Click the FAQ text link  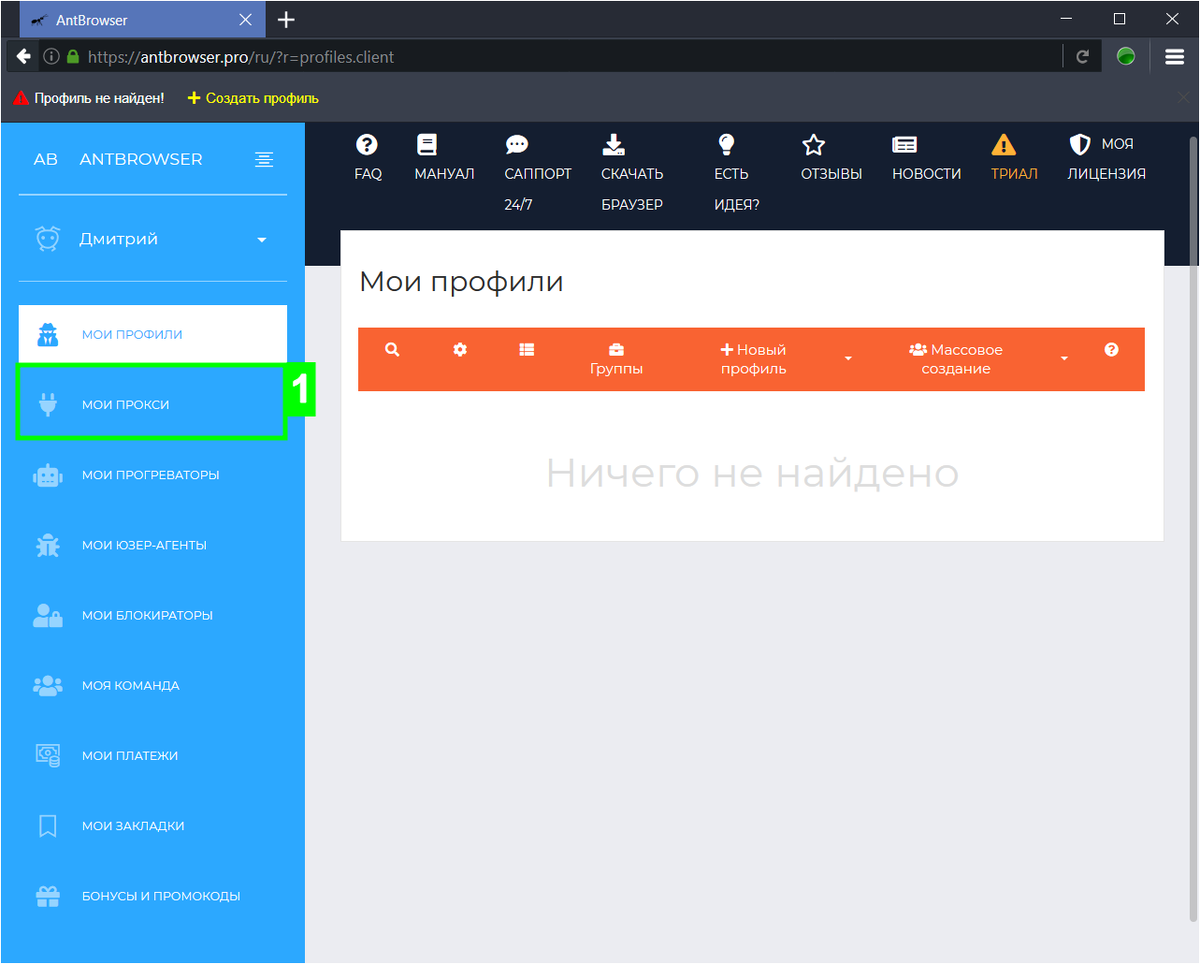click(368, 173)
